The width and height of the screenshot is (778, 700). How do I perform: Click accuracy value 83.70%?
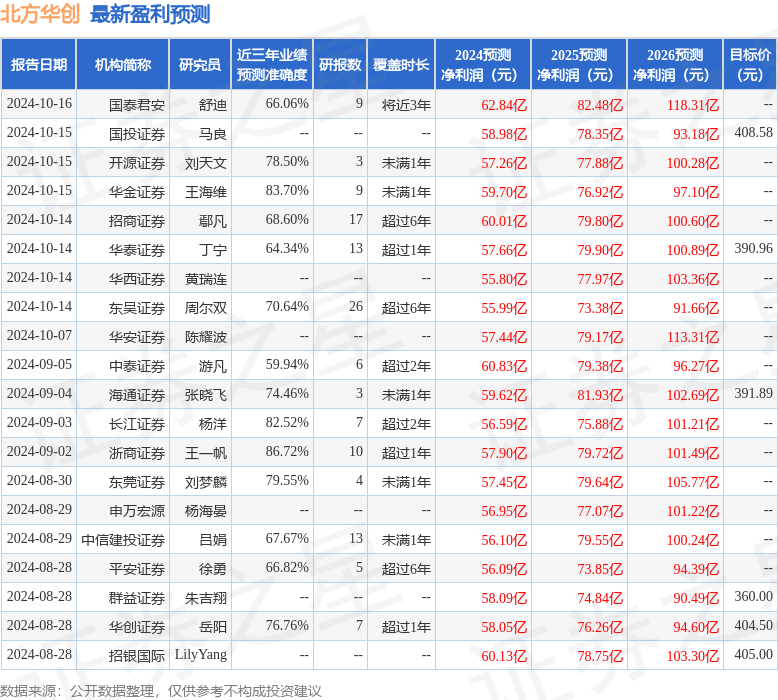[x=287, y=191]
